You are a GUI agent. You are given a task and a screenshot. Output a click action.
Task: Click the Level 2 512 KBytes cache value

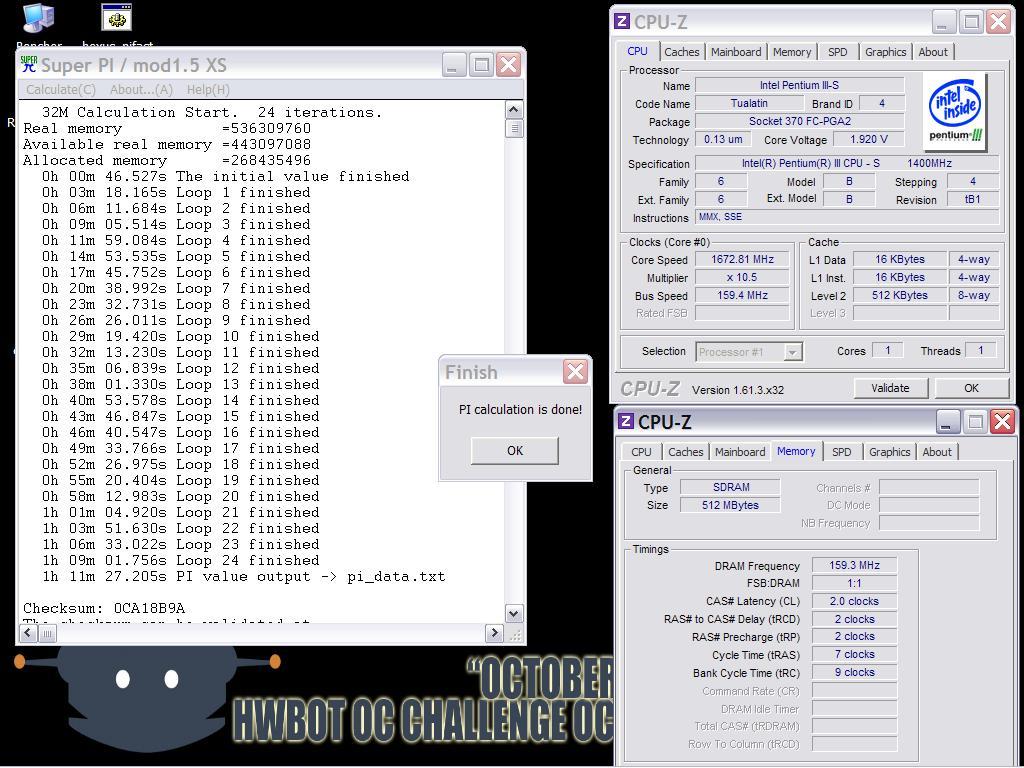click(x=899, y=295)
